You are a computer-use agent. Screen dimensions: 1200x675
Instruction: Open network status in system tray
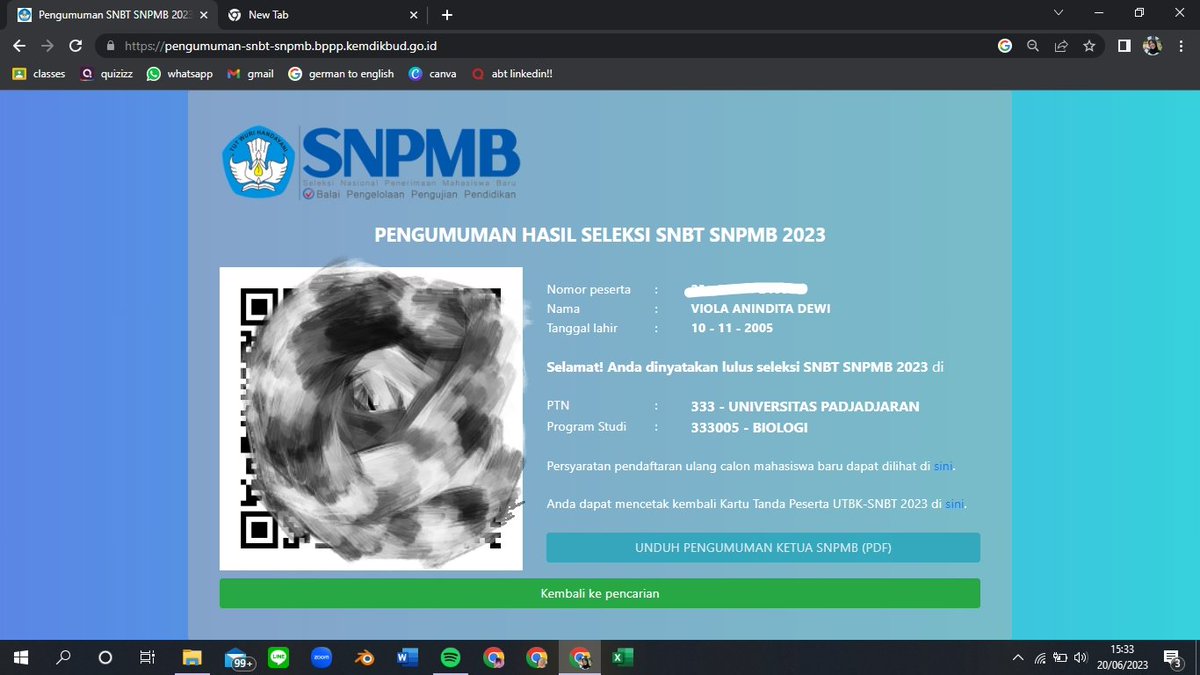(x=1040, y=658)
